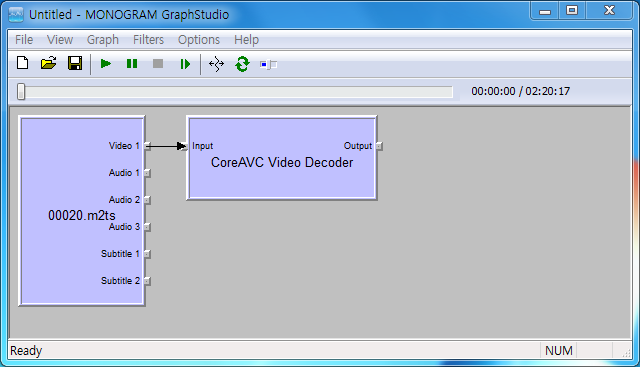This screenshot has width=640, height=367.
Task: Select the CoreAVC Video Decoder filter
Action: (282, 158)
